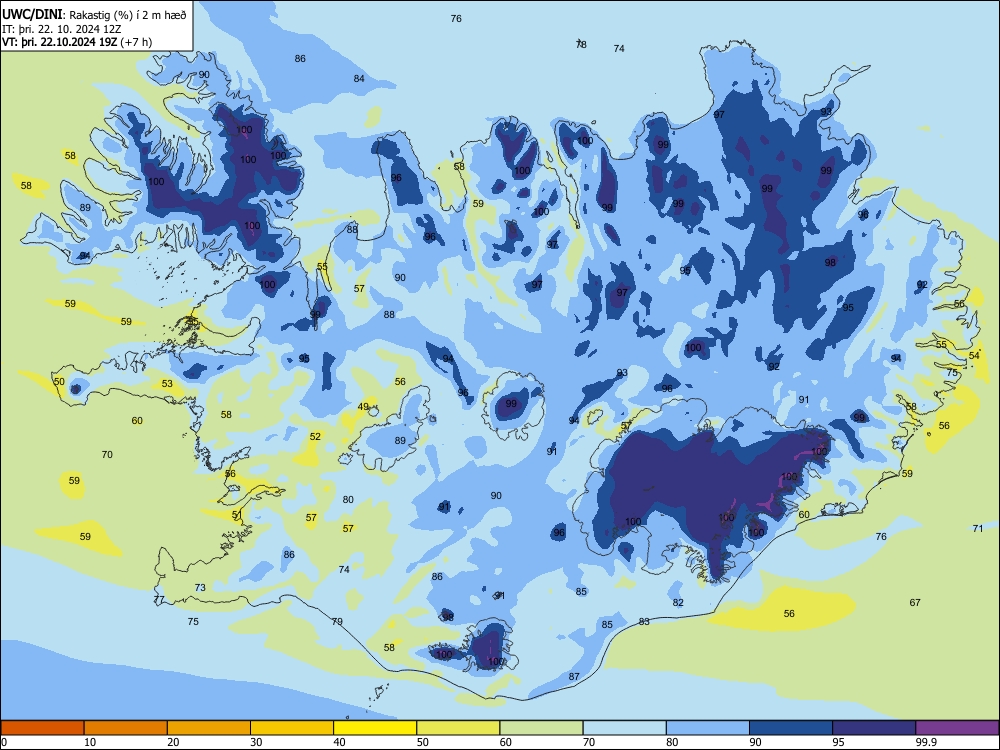Click the 70–80 light blue legend swatch
This screenshot has height=750, width=1000.
click(x=624, y=728)
